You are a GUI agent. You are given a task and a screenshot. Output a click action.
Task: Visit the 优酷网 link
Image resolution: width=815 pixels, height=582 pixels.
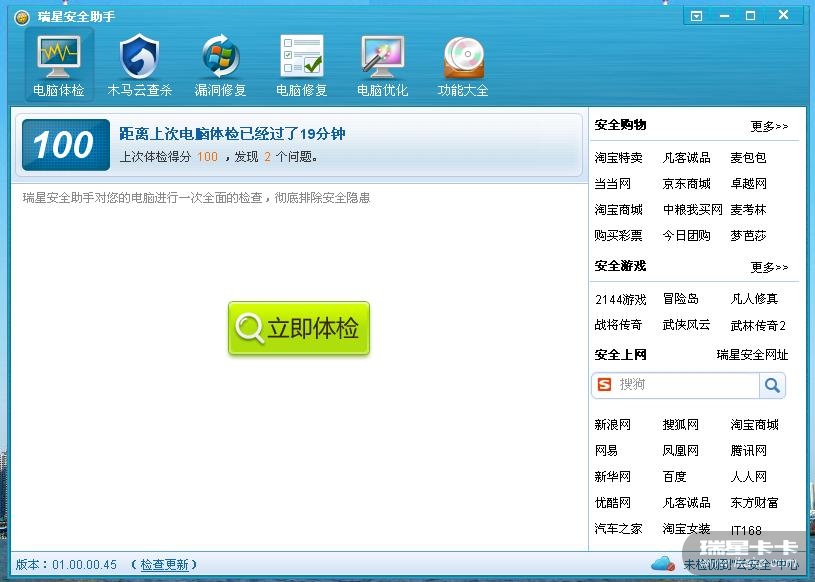pyautogui.click(x=612, y=502)
